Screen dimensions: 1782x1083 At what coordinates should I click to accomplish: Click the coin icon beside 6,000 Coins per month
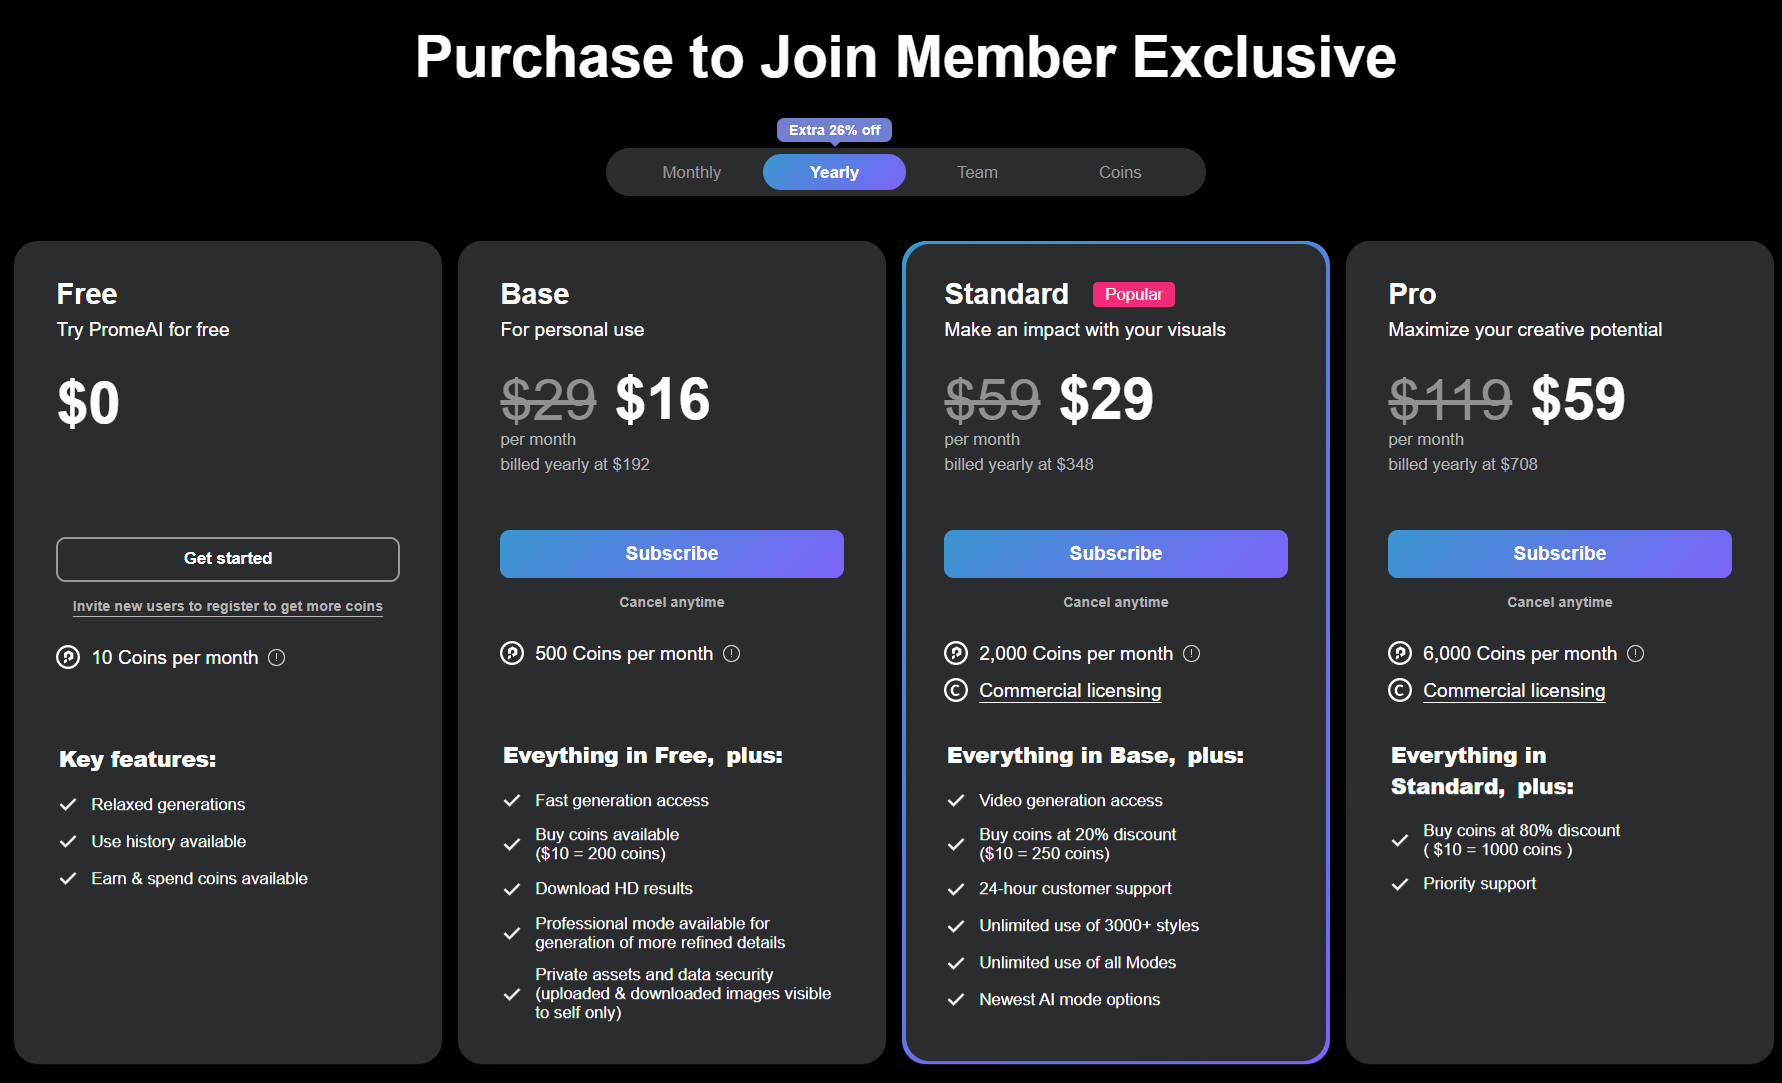pyautogui.click(x=1399, y=653)
